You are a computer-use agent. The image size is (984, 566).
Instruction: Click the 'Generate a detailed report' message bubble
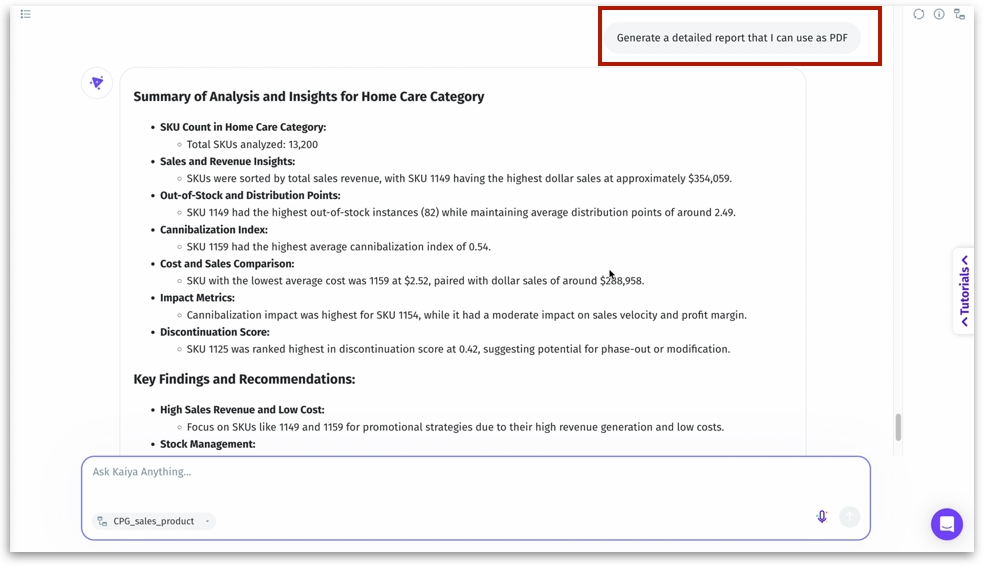click(731, 38)
